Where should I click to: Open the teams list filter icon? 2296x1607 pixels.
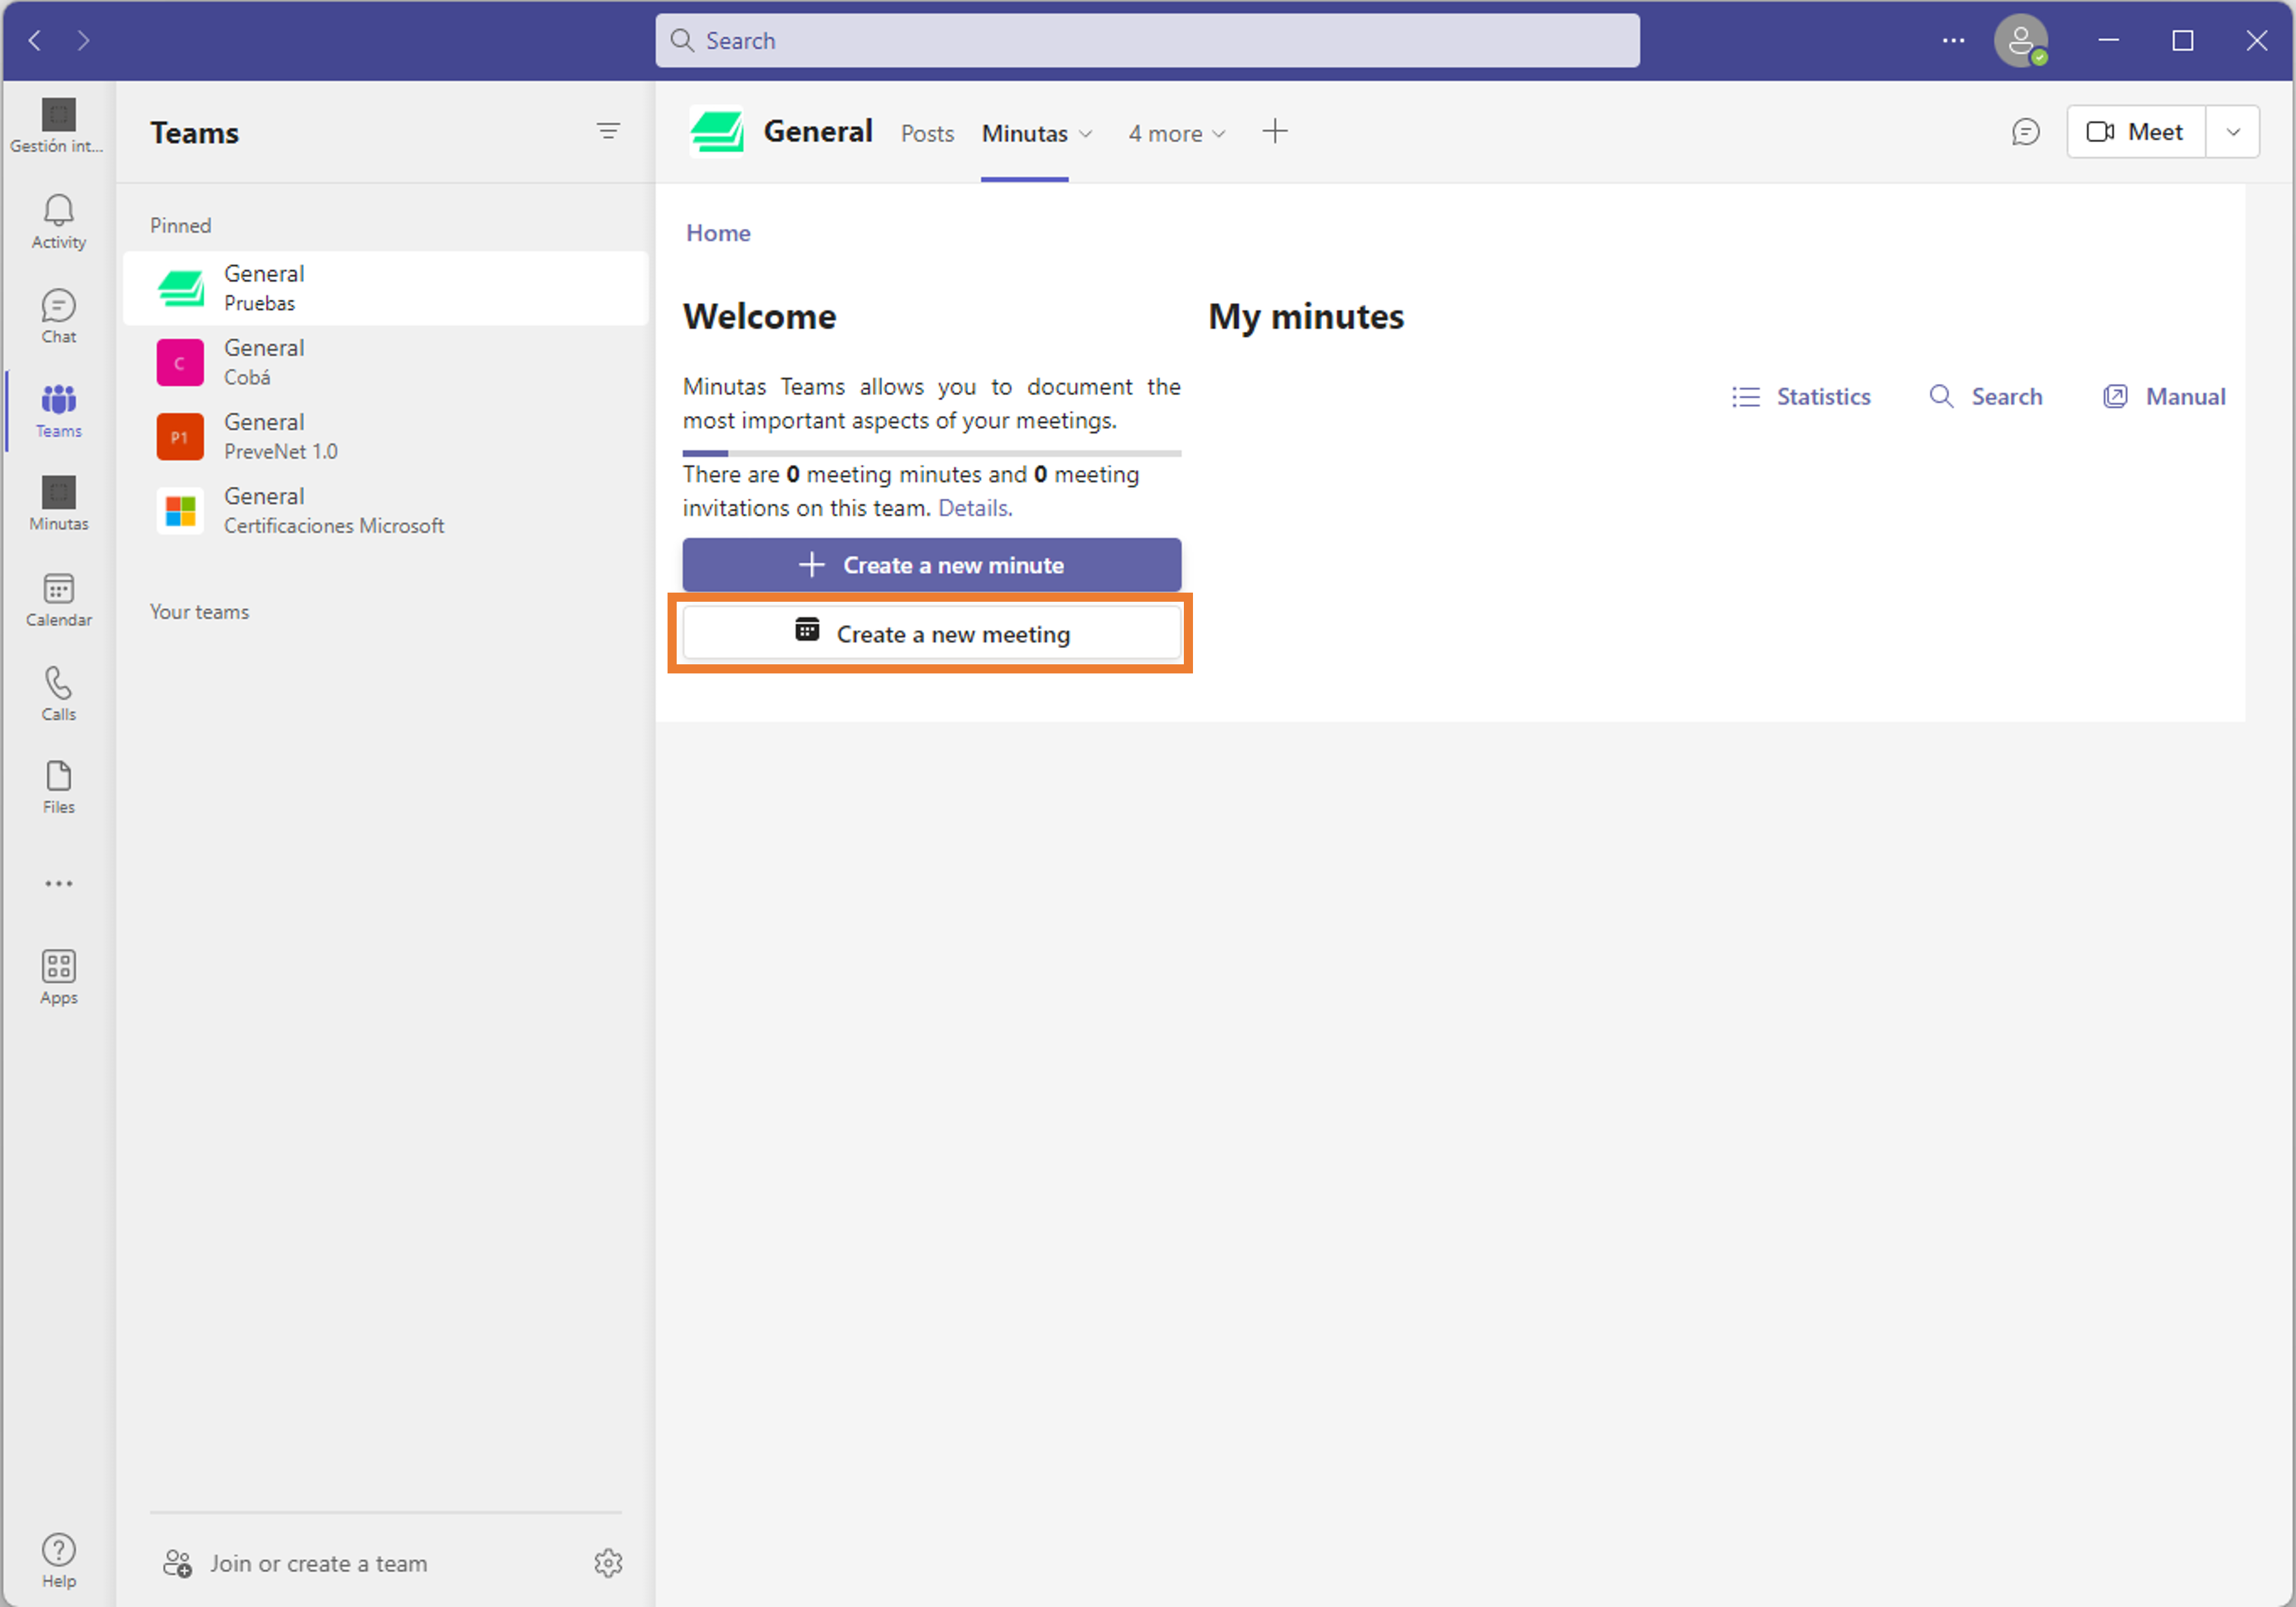(x=608, y=131)
